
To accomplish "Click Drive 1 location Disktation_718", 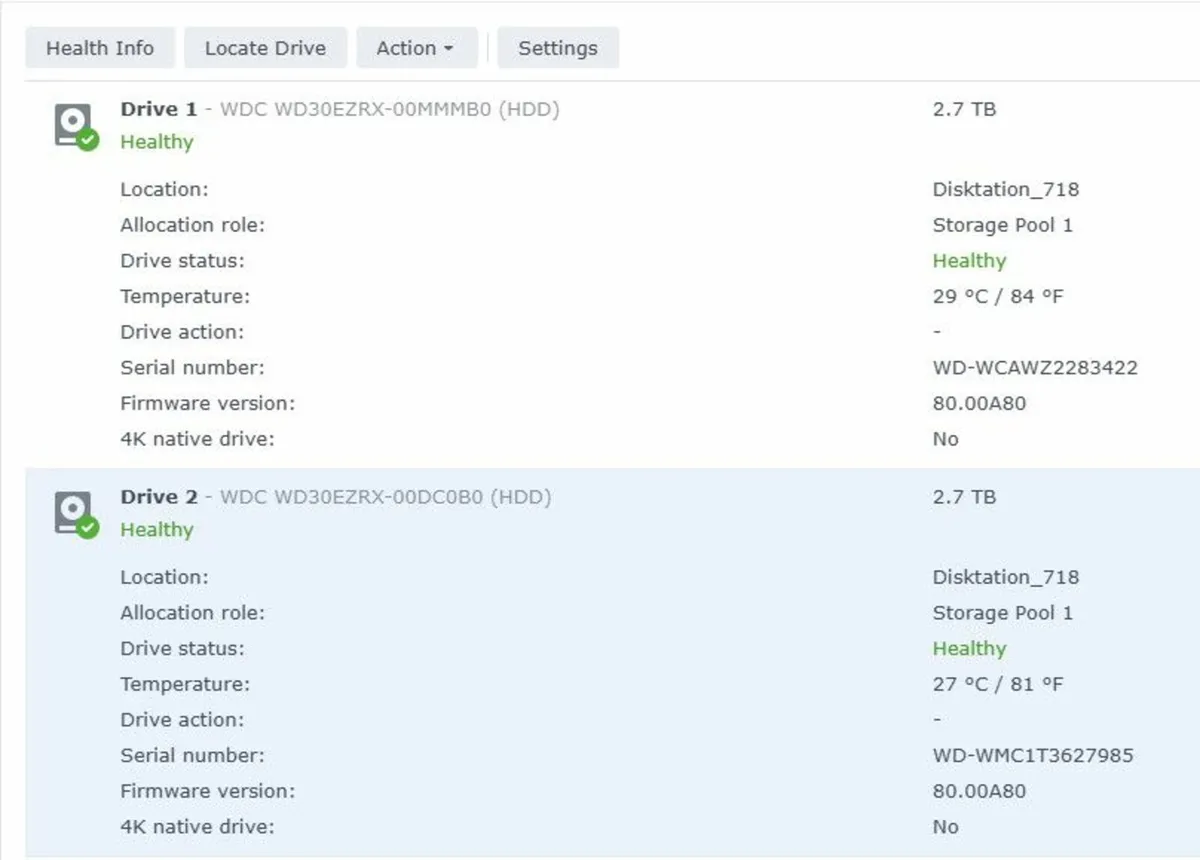I will click(1006, 190).
